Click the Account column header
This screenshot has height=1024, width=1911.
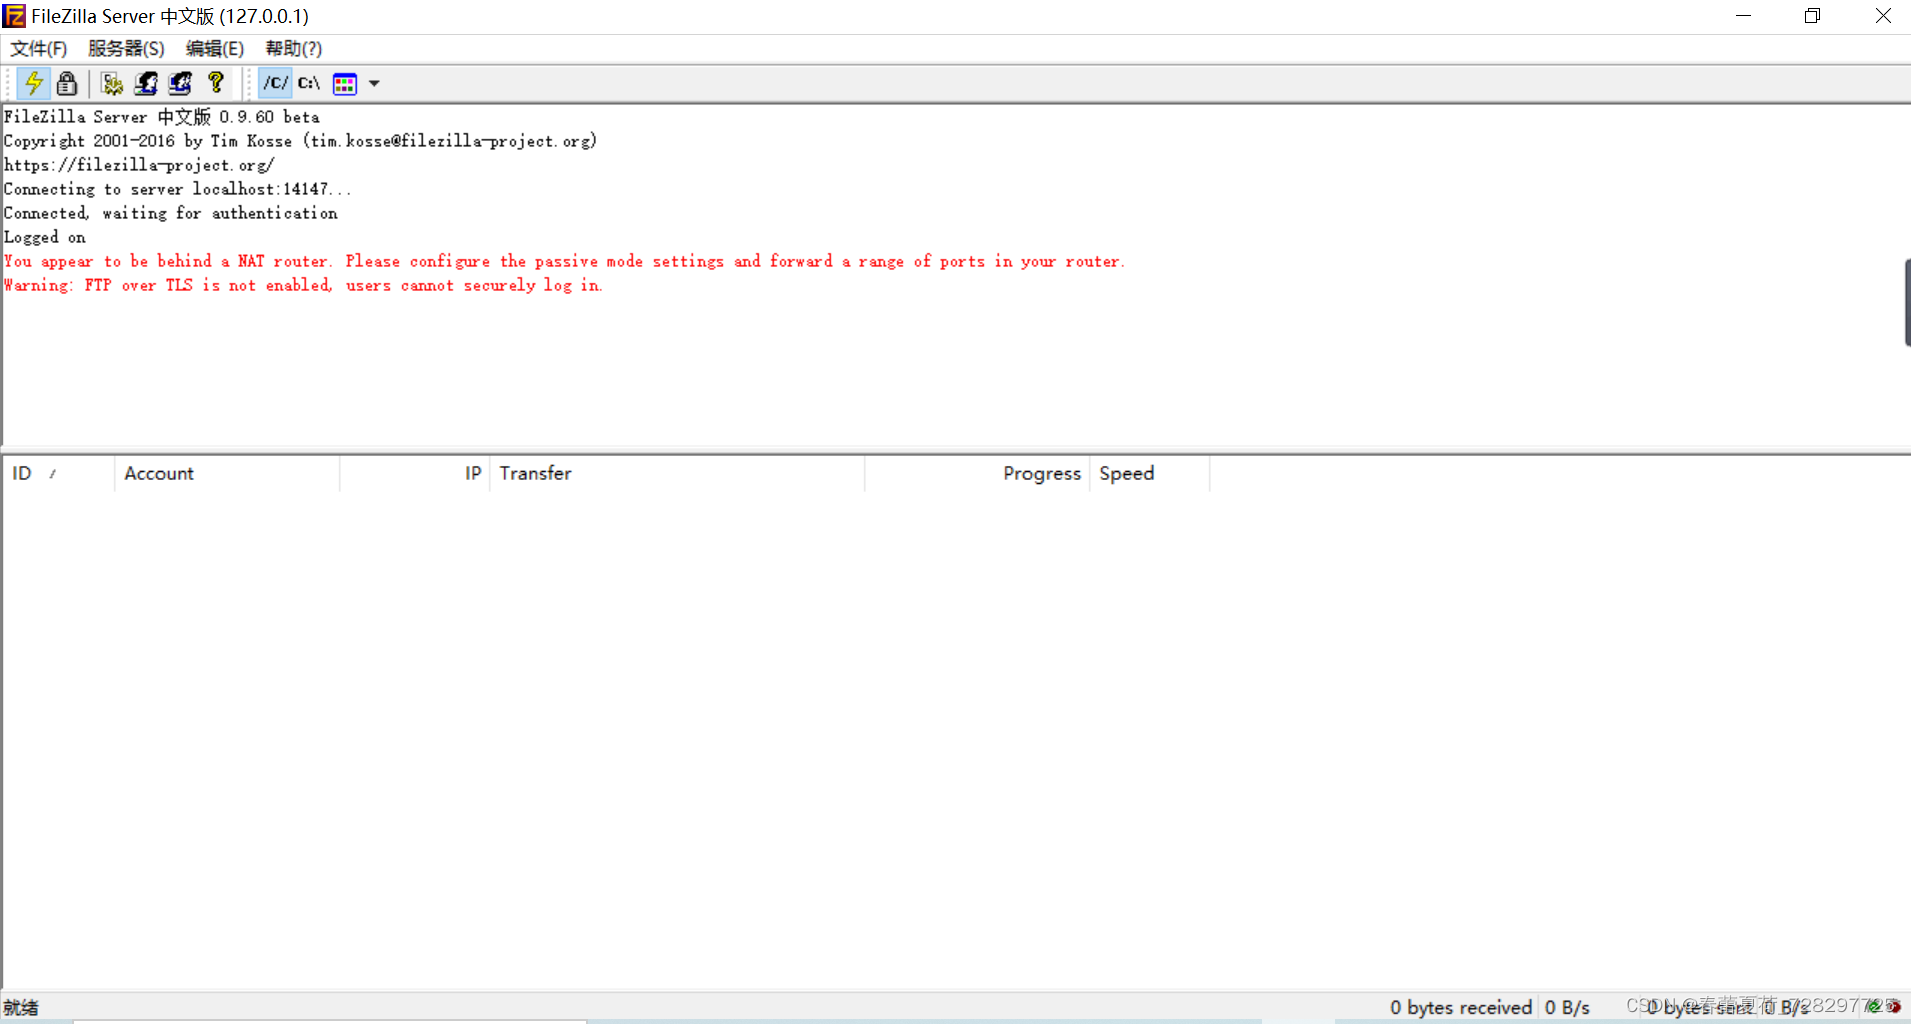point(227,474)
